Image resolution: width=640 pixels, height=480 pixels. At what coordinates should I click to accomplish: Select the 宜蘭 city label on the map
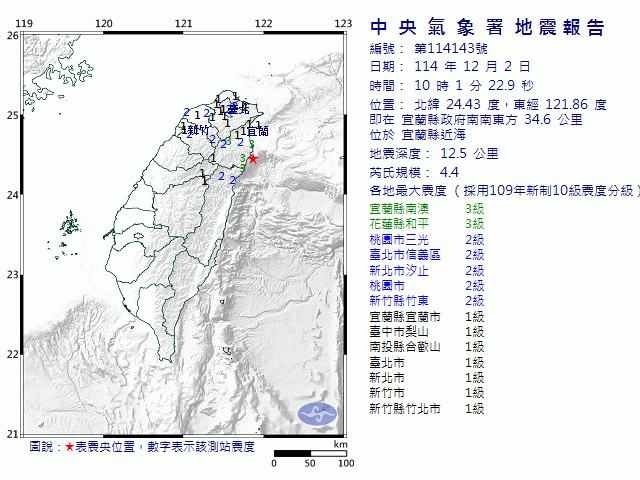pyautogui.click(x=257, y=131)
